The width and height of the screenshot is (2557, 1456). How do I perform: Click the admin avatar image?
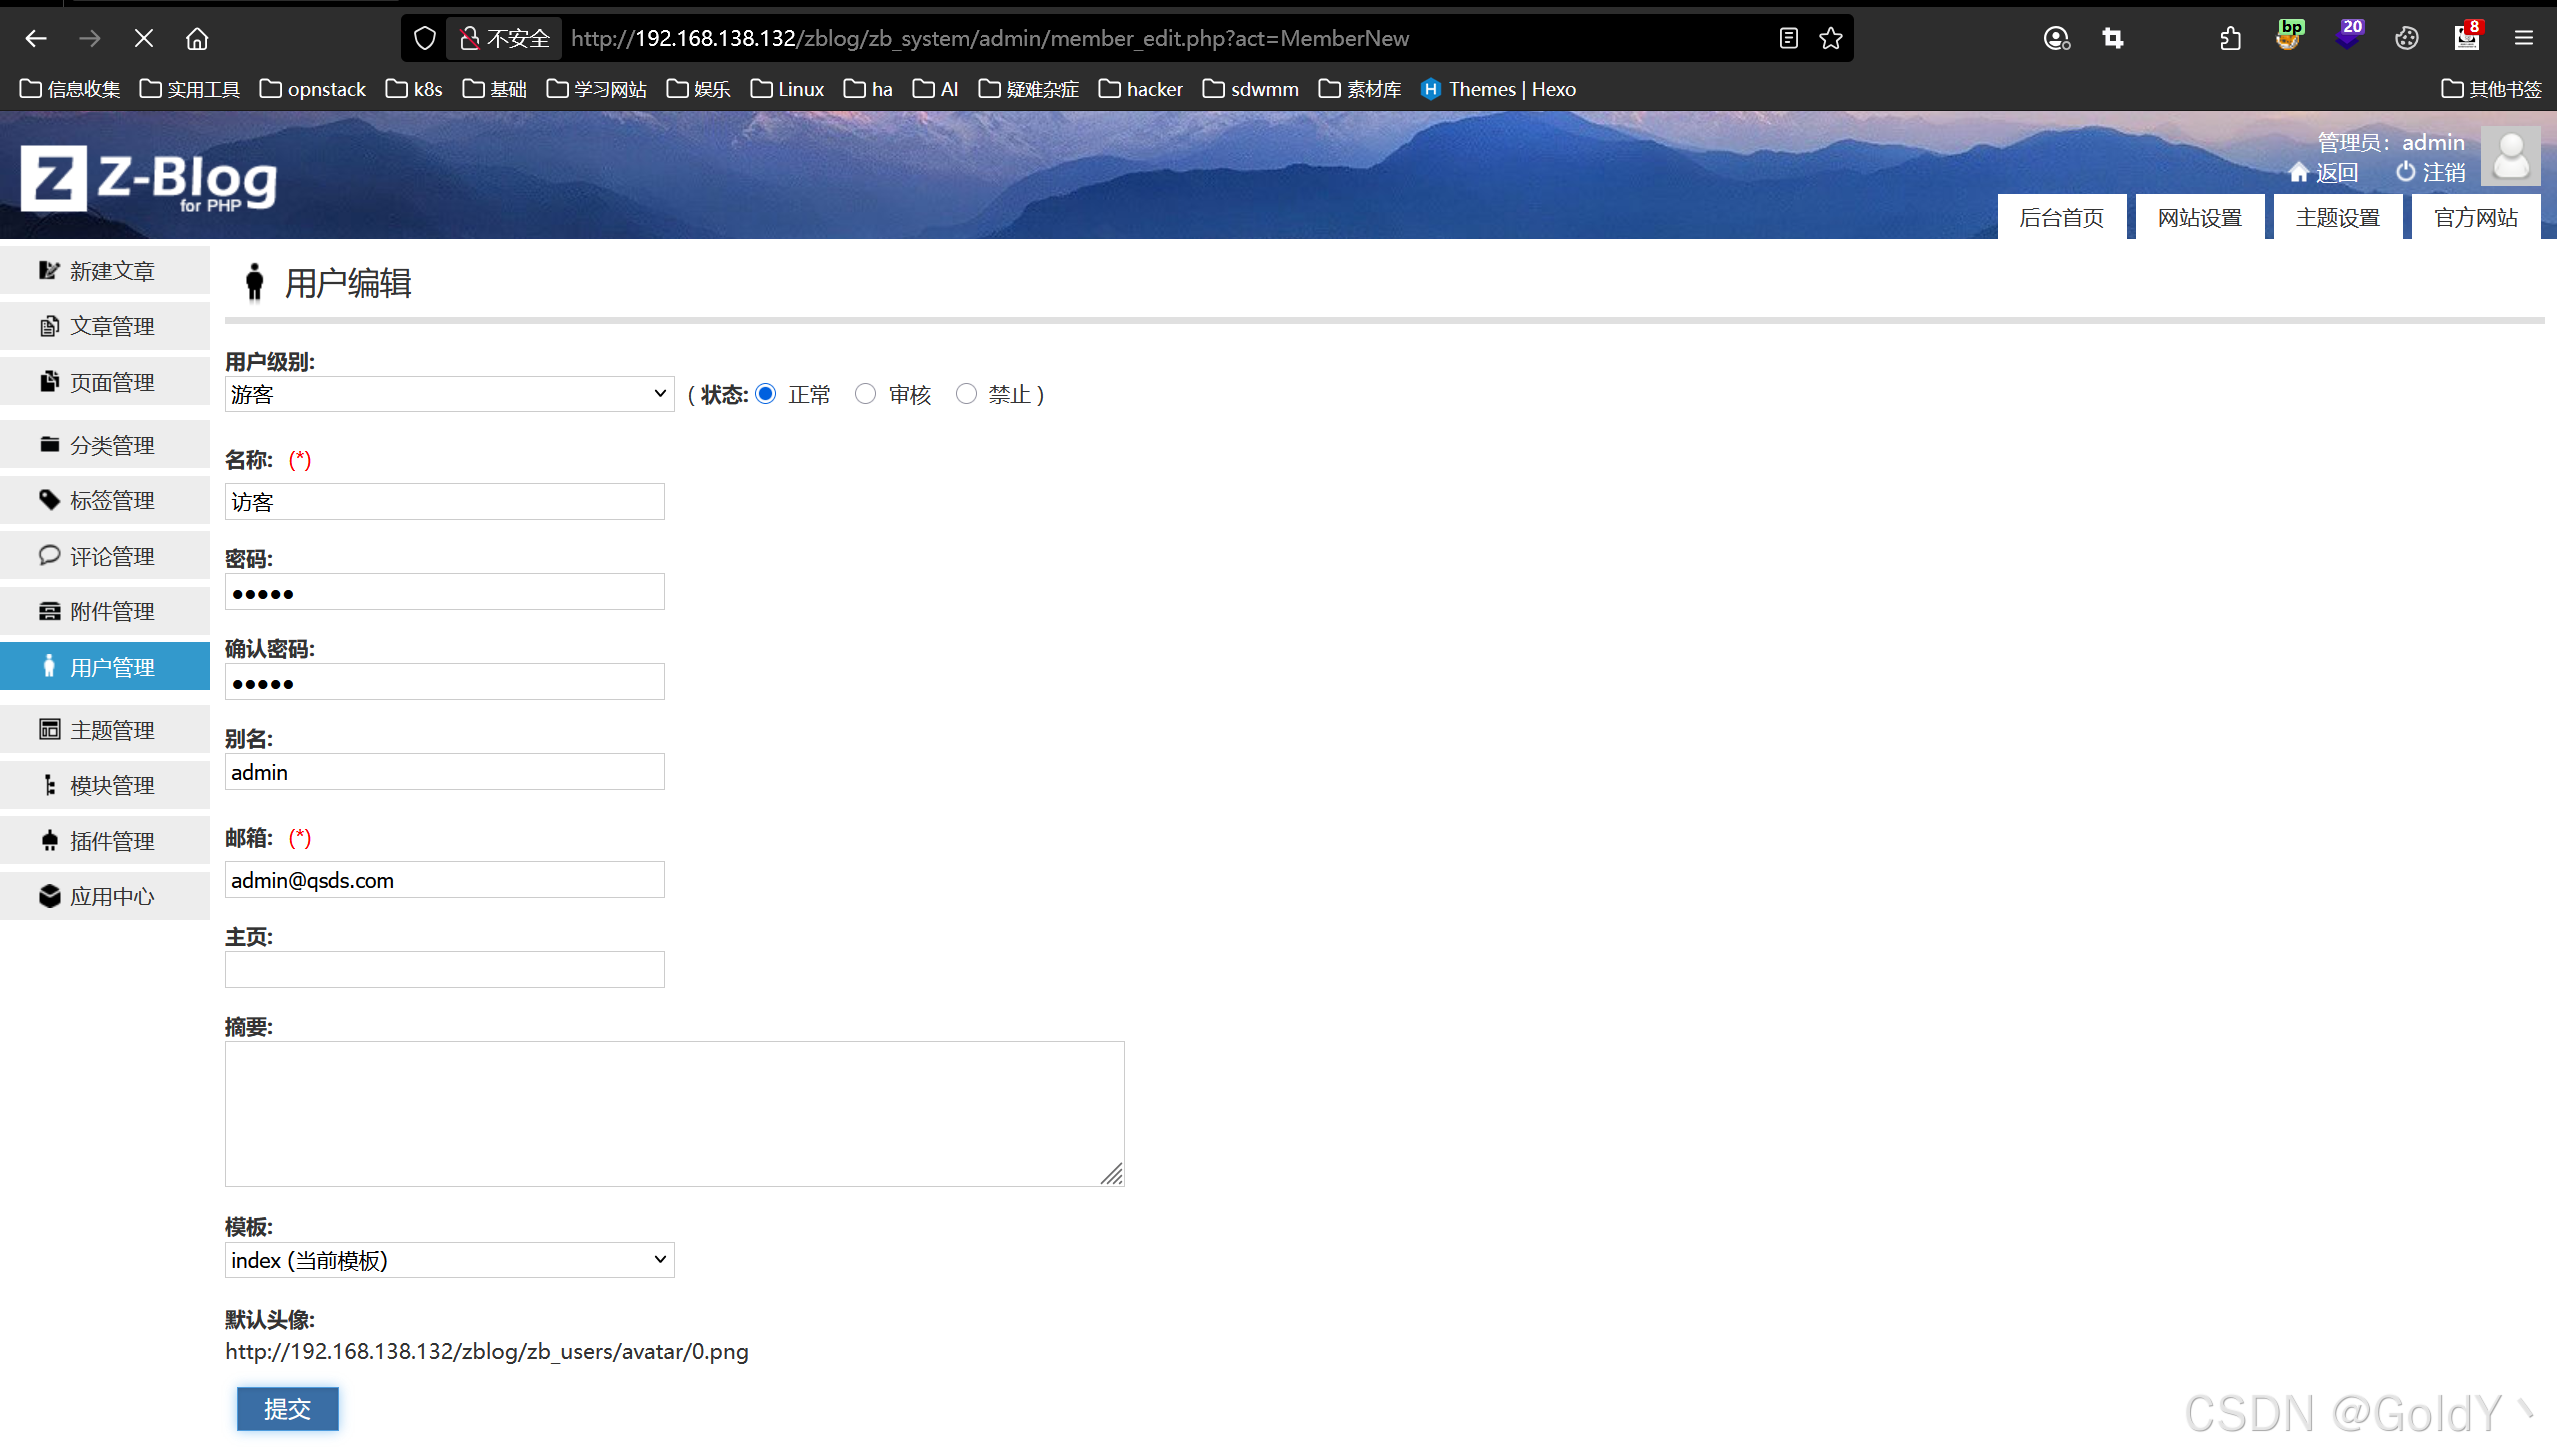[x=2510, y=156]
